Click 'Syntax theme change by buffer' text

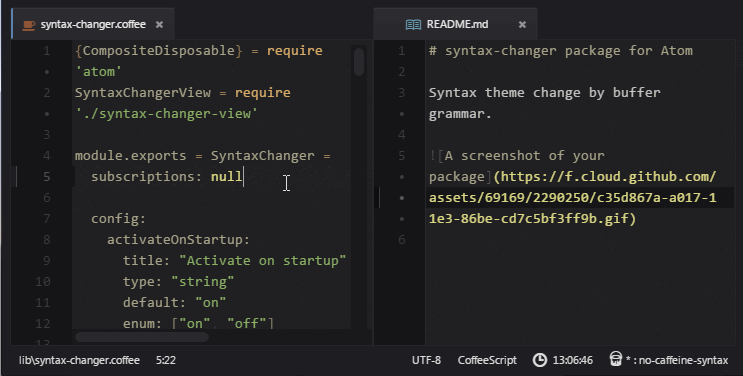544,92
